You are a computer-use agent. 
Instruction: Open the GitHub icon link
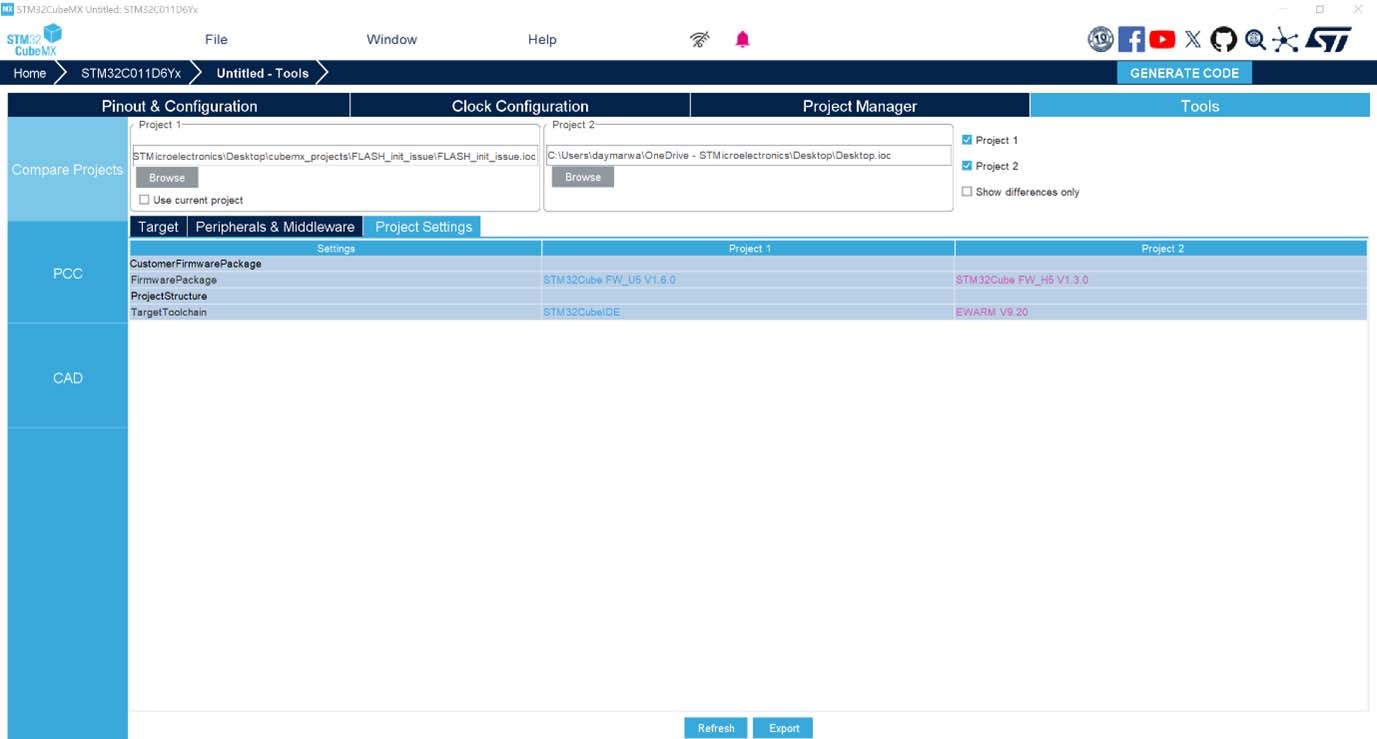point(1223,39)
